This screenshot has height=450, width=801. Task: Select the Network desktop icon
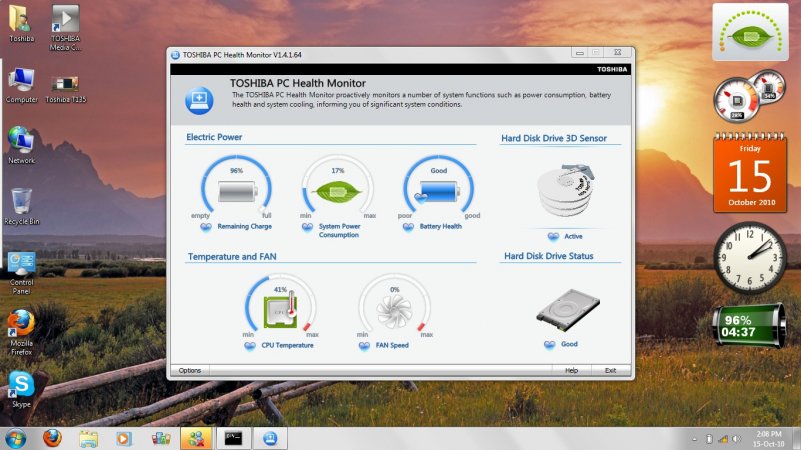pyautogui.click(x=21, y=145)
